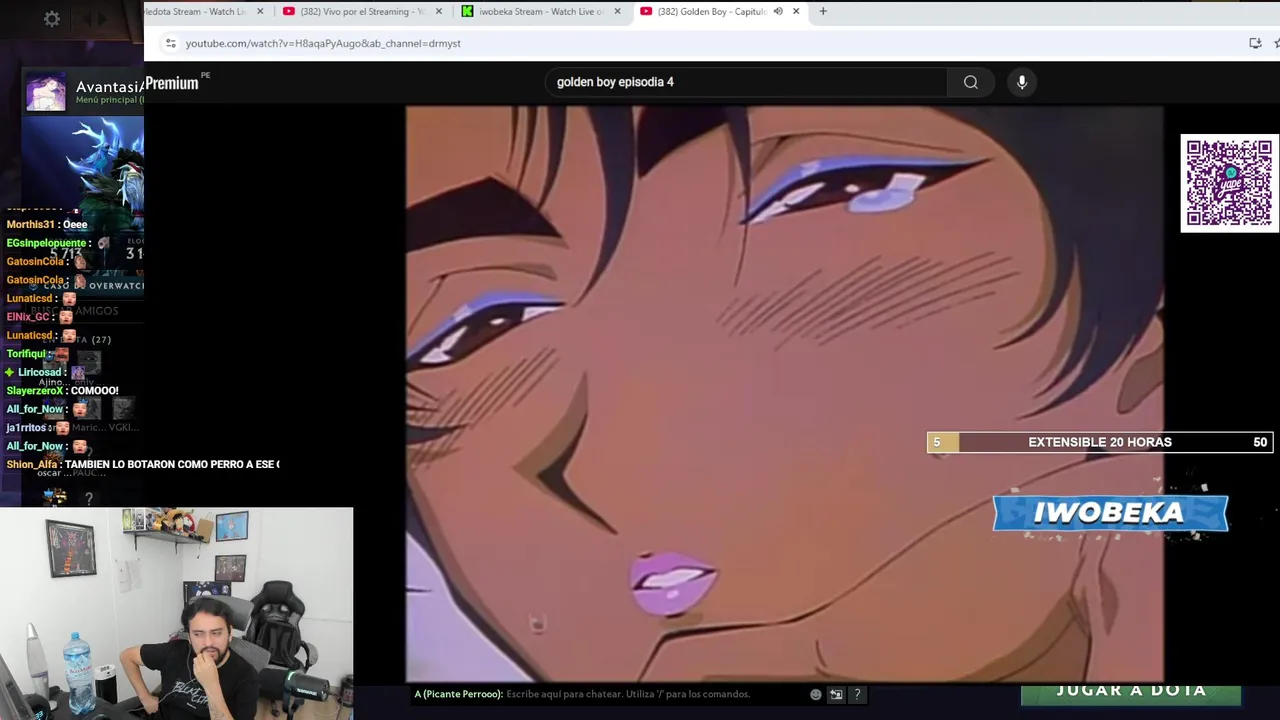Start voice search with microphone icon
This screenshot has width=1280, height=720.
tap(1022, 82)
